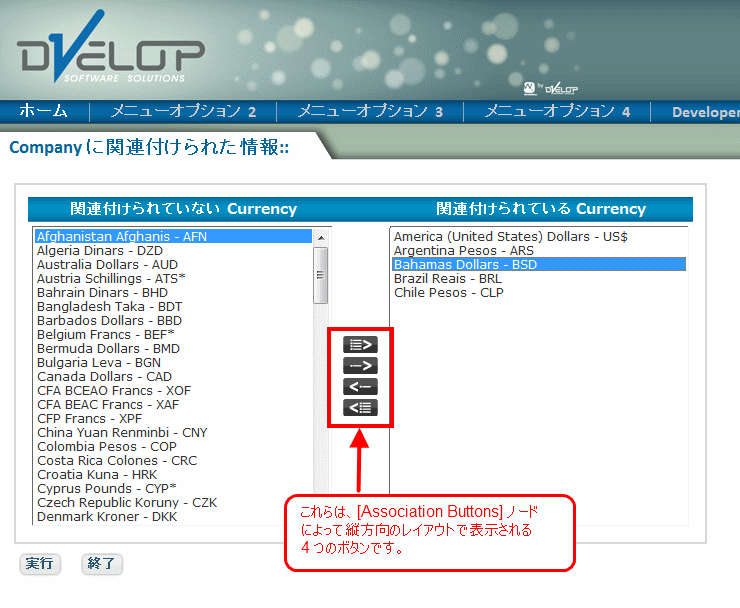Select メニューオプション 4 menu item

click(x=557, y=111)
